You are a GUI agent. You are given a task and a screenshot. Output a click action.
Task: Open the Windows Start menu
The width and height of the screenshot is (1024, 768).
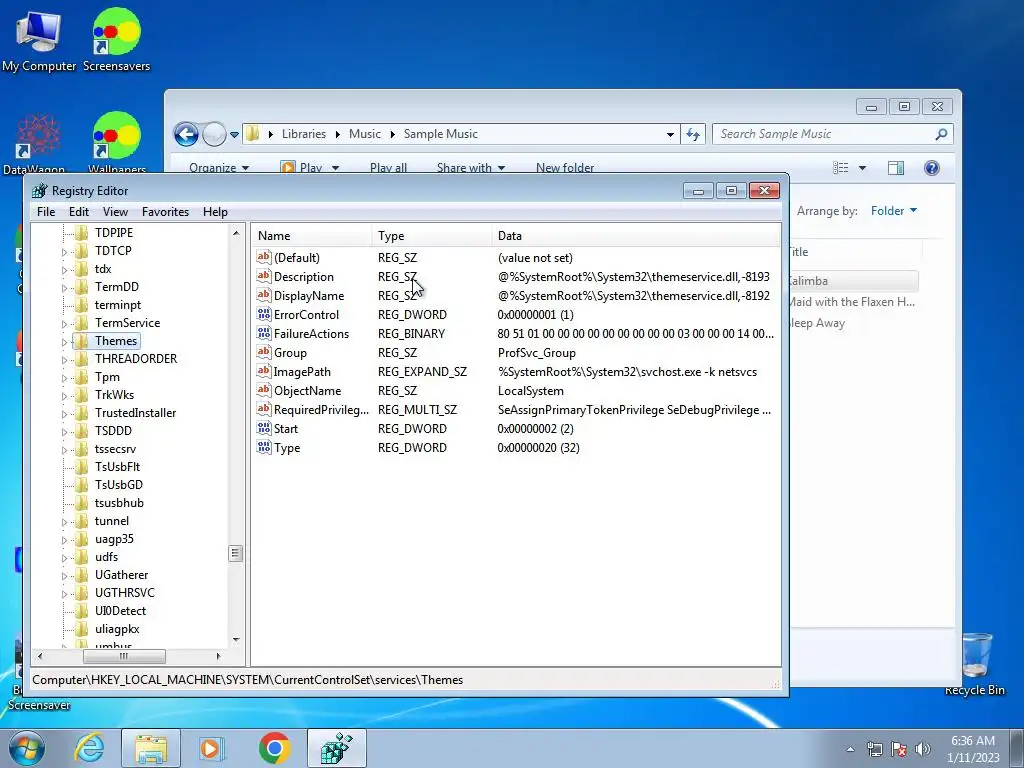pos(26,748)
